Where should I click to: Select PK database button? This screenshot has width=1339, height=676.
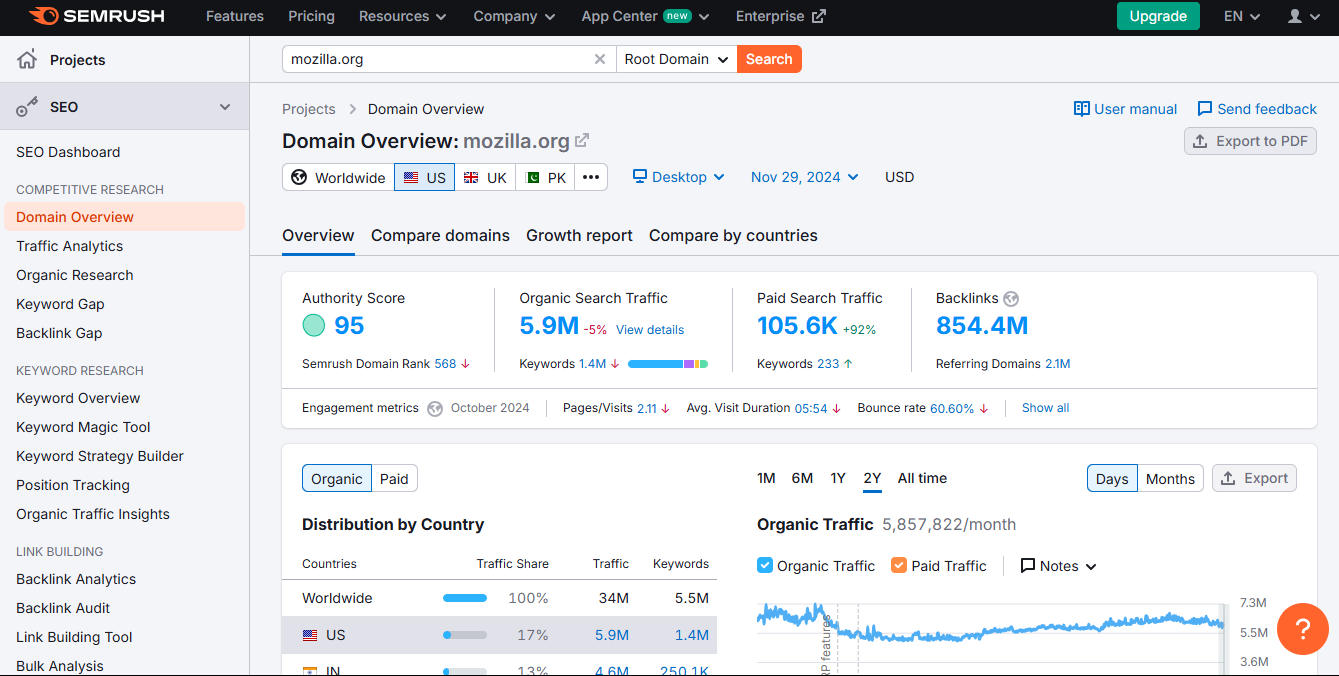click(x=546, y=177)
